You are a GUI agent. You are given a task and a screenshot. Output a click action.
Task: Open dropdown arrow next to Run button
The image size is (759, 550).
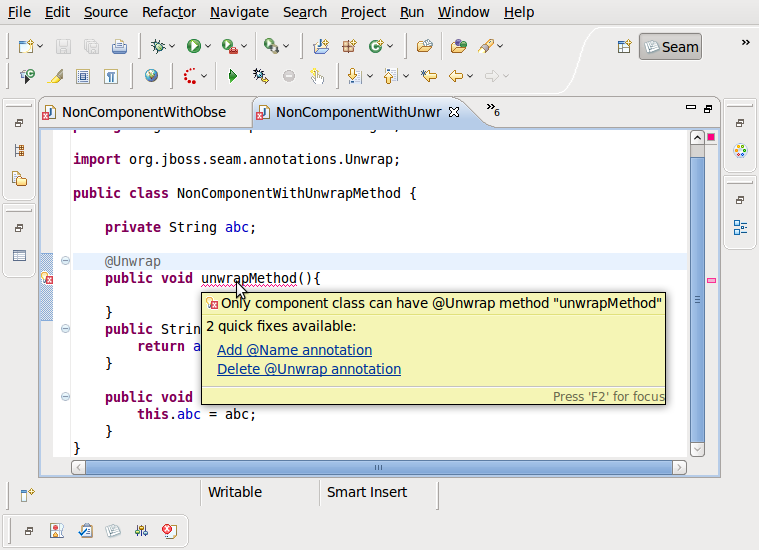pos(208,47)
